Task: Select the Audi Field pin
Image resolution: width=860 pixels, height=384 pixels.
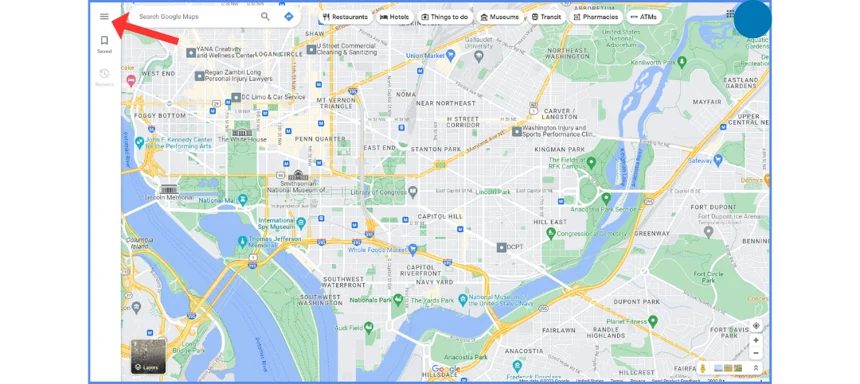Action: [x=370, y=327]
